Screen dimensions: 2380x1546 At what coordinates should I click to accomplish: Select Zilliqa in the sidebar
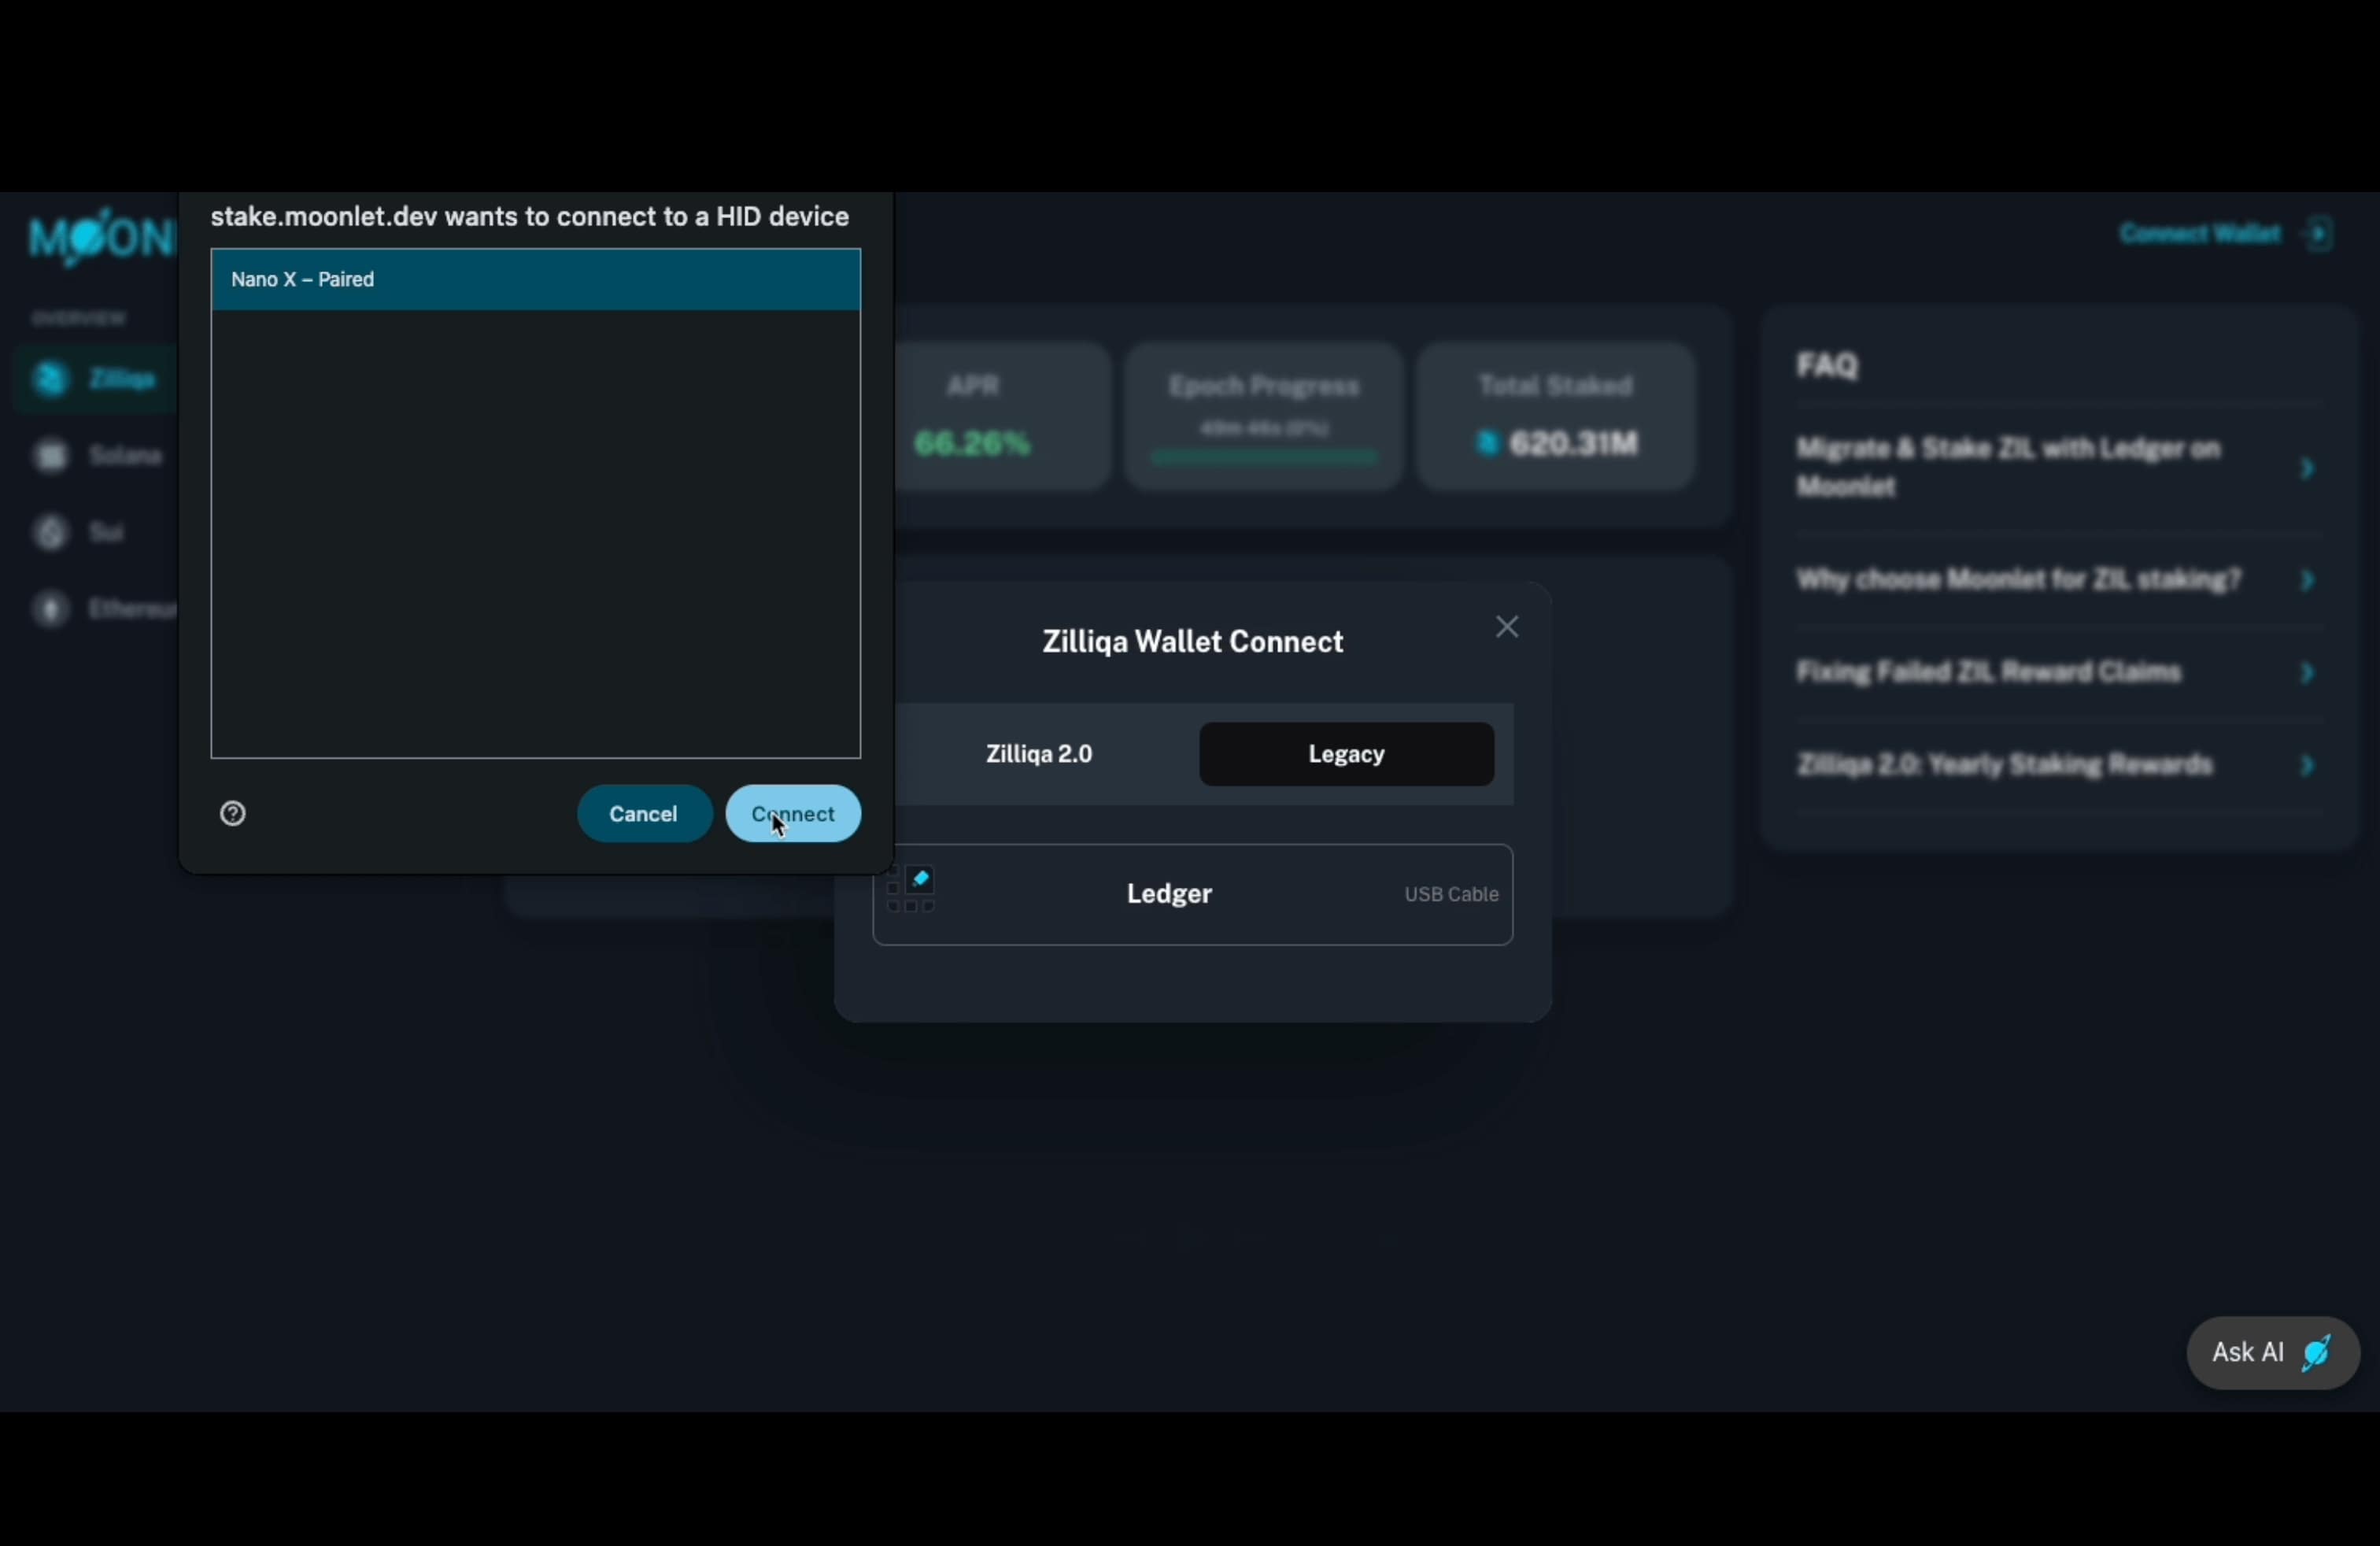coord(96,379)
